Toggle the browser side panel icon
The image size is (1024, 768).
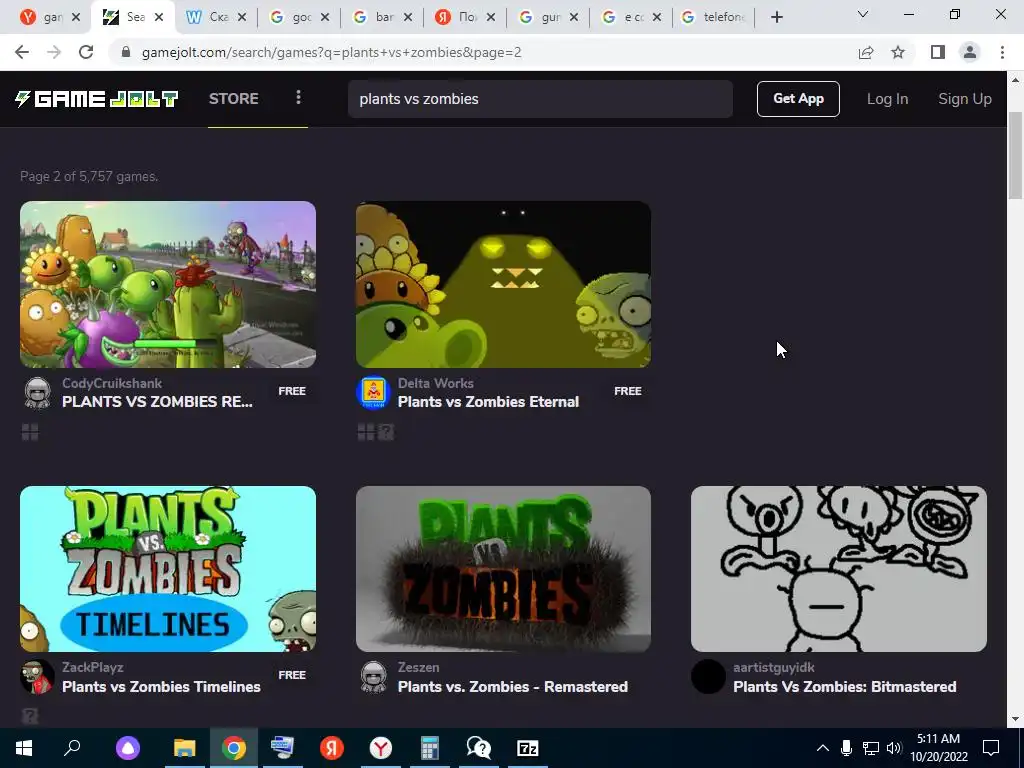coord(938,52)
